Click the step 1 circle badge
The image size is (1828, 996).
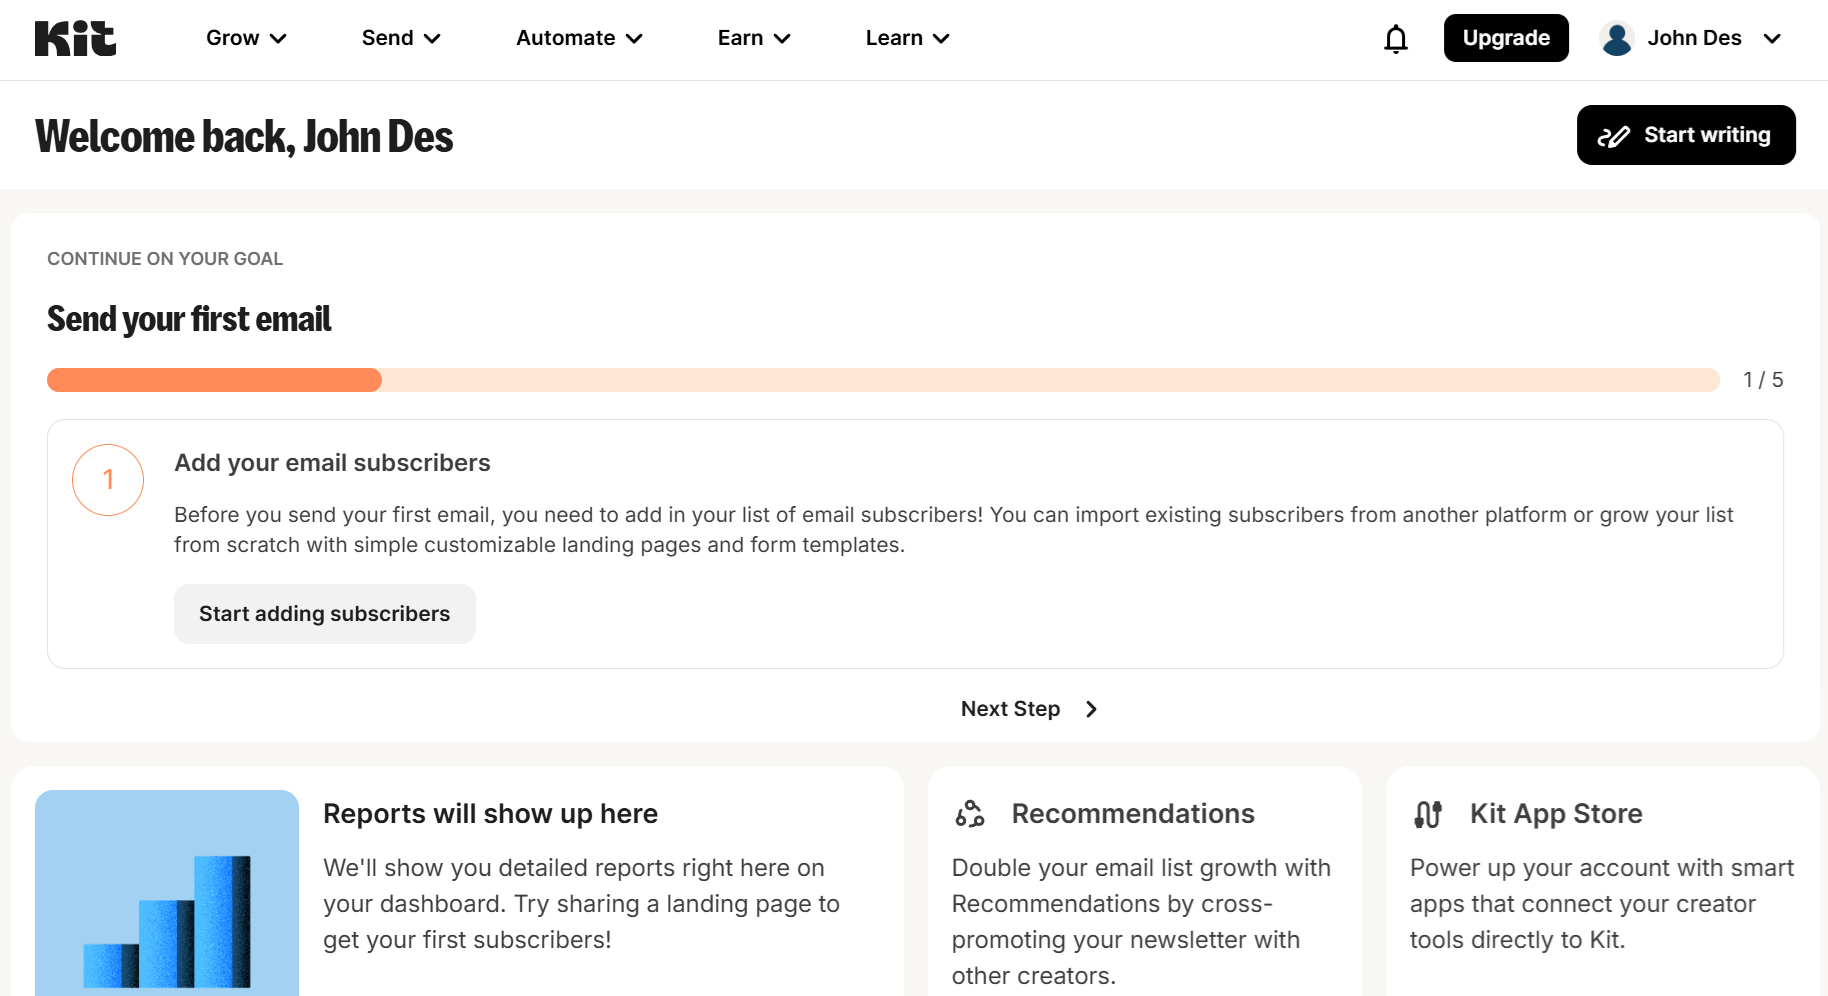(108, 479)
